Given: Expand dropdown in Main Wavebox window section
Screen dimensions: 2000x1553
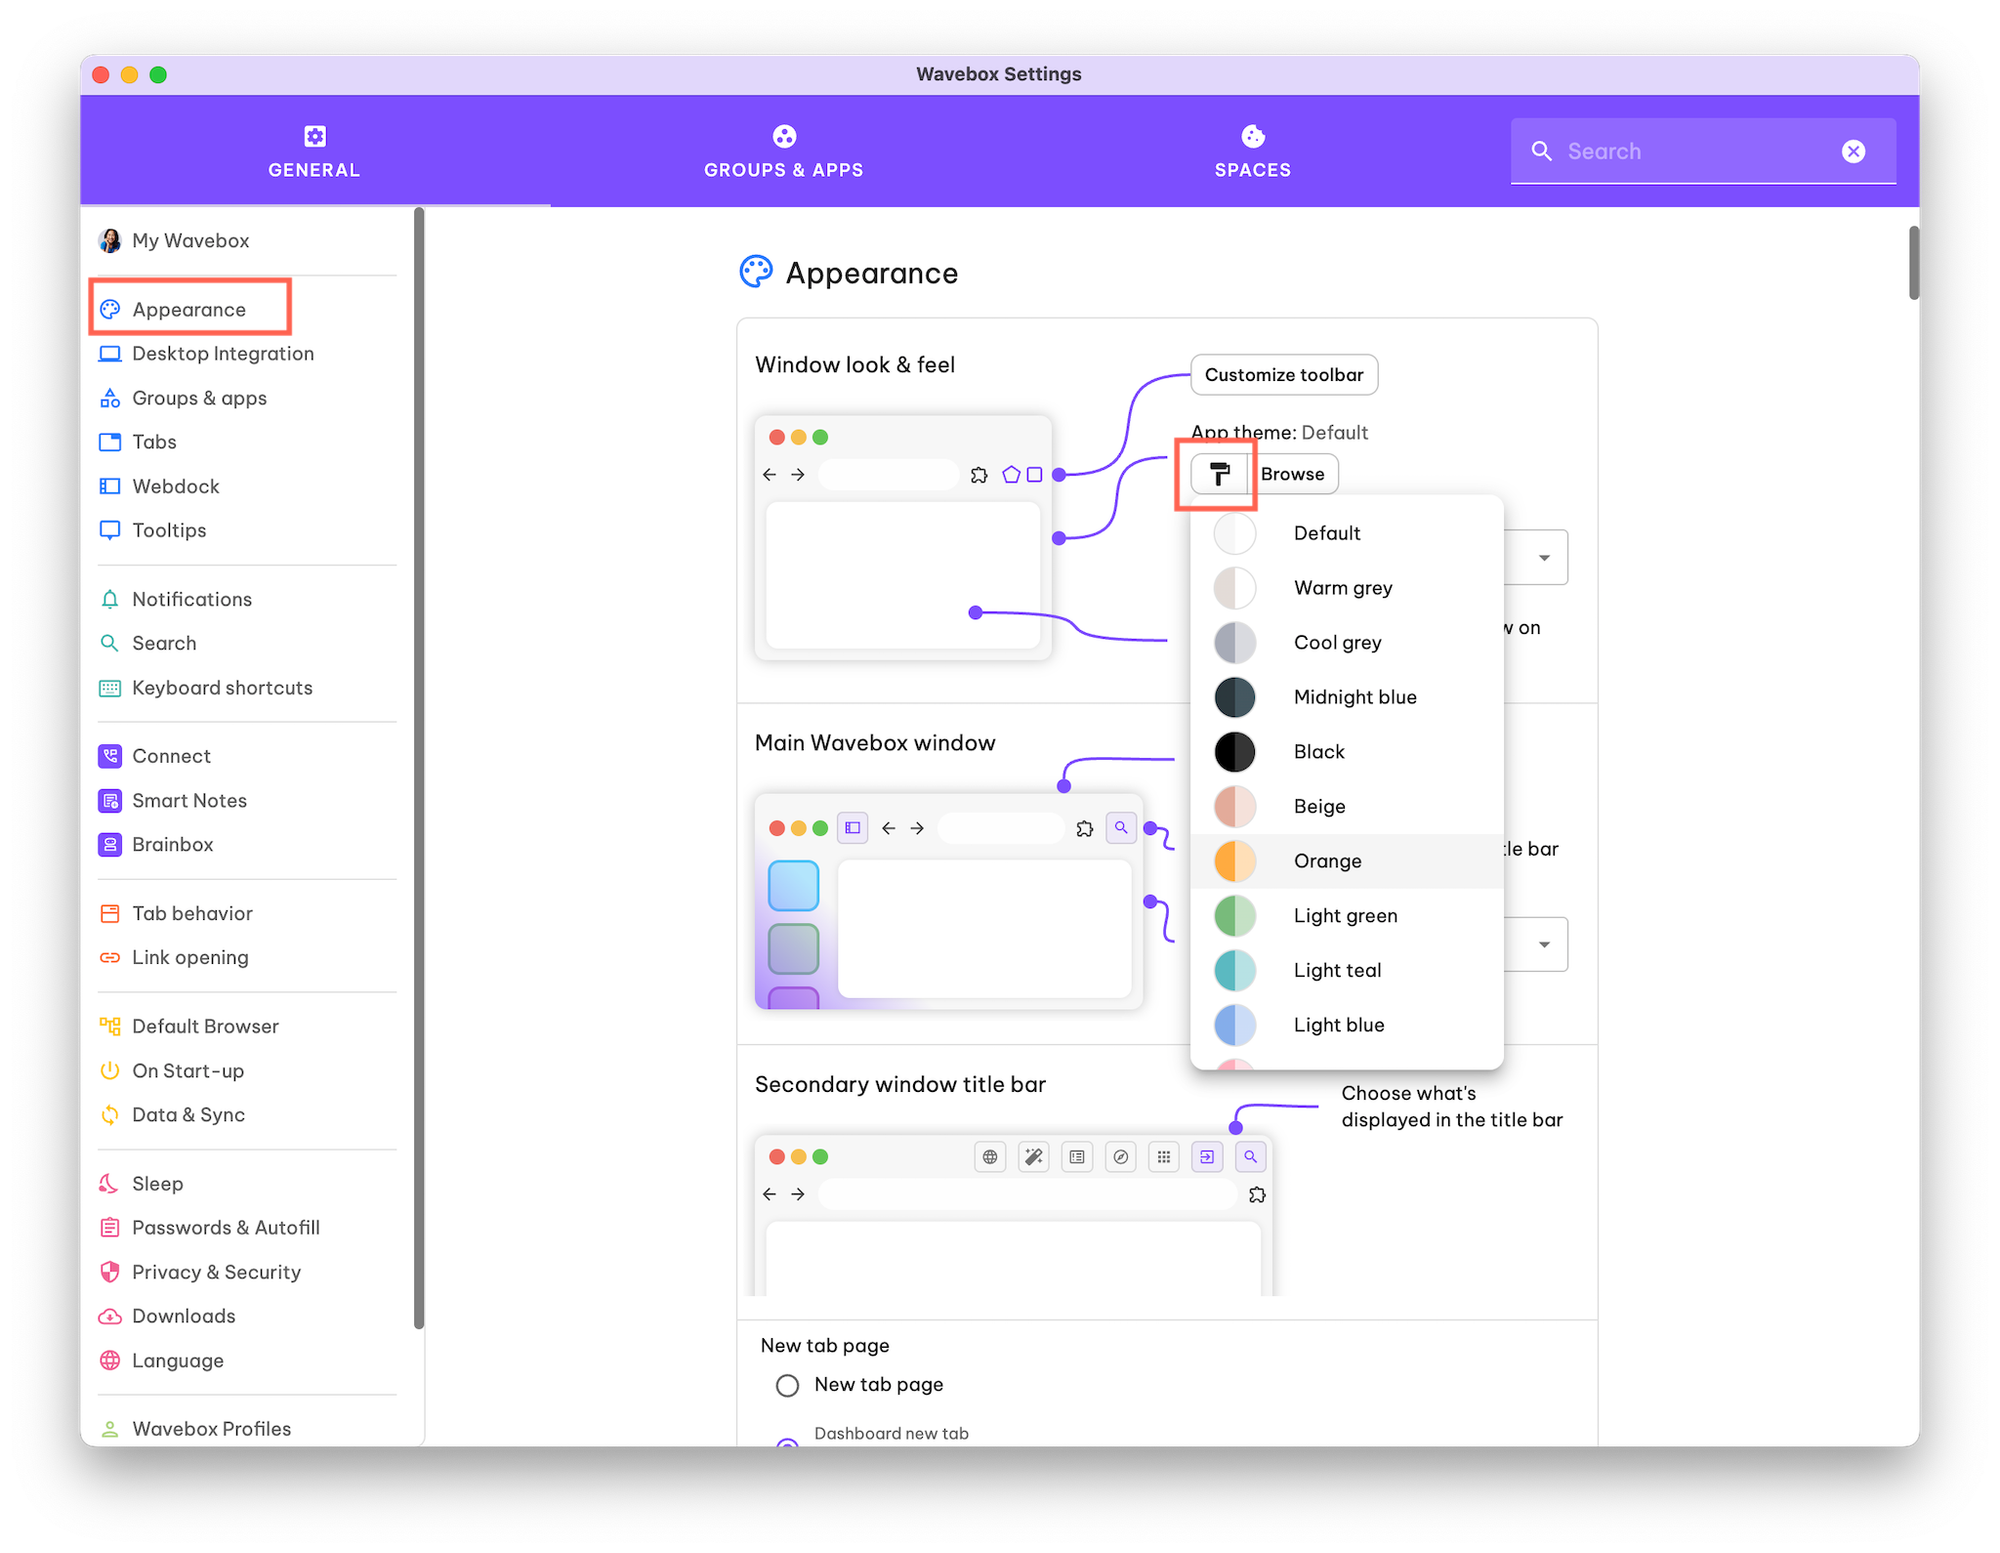Looking at the screenshot, I should [x=1543, y=944].
